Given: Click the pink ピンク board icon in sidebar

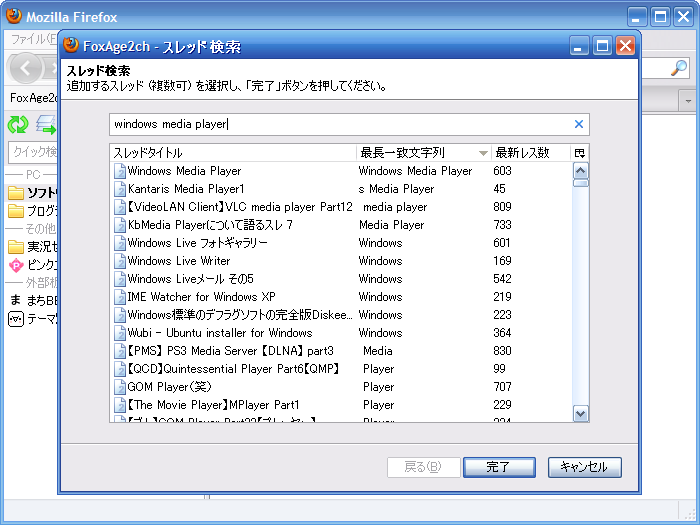Looking at the screenshot, I should click(16, 265).
